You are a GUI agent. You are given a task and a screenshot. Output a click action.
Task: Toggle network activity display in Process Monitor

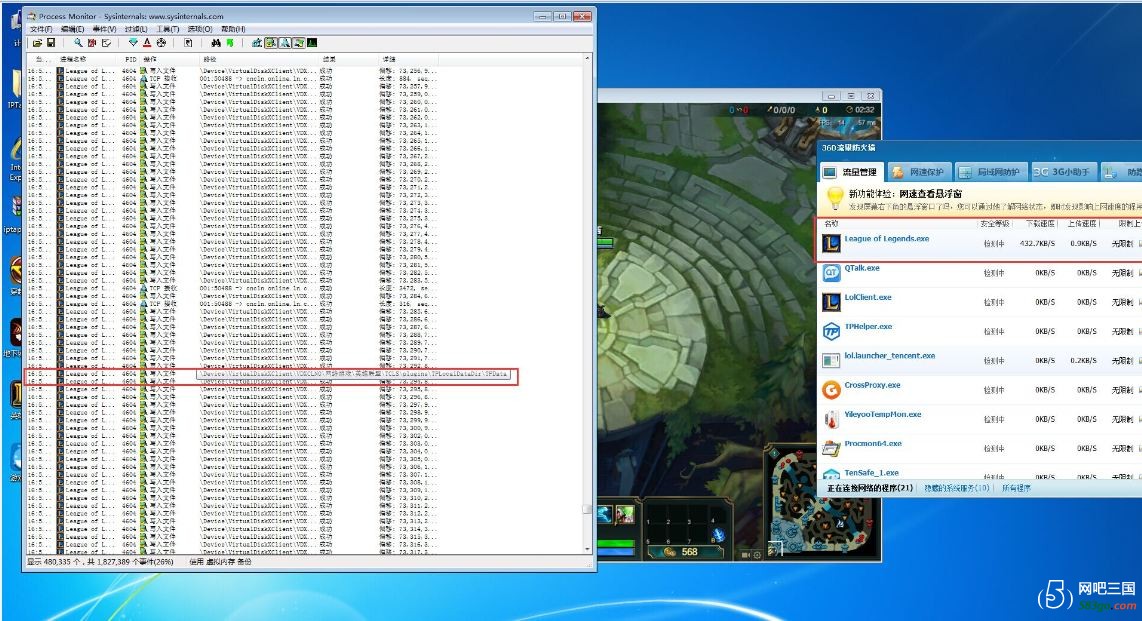tap(285, 43)
